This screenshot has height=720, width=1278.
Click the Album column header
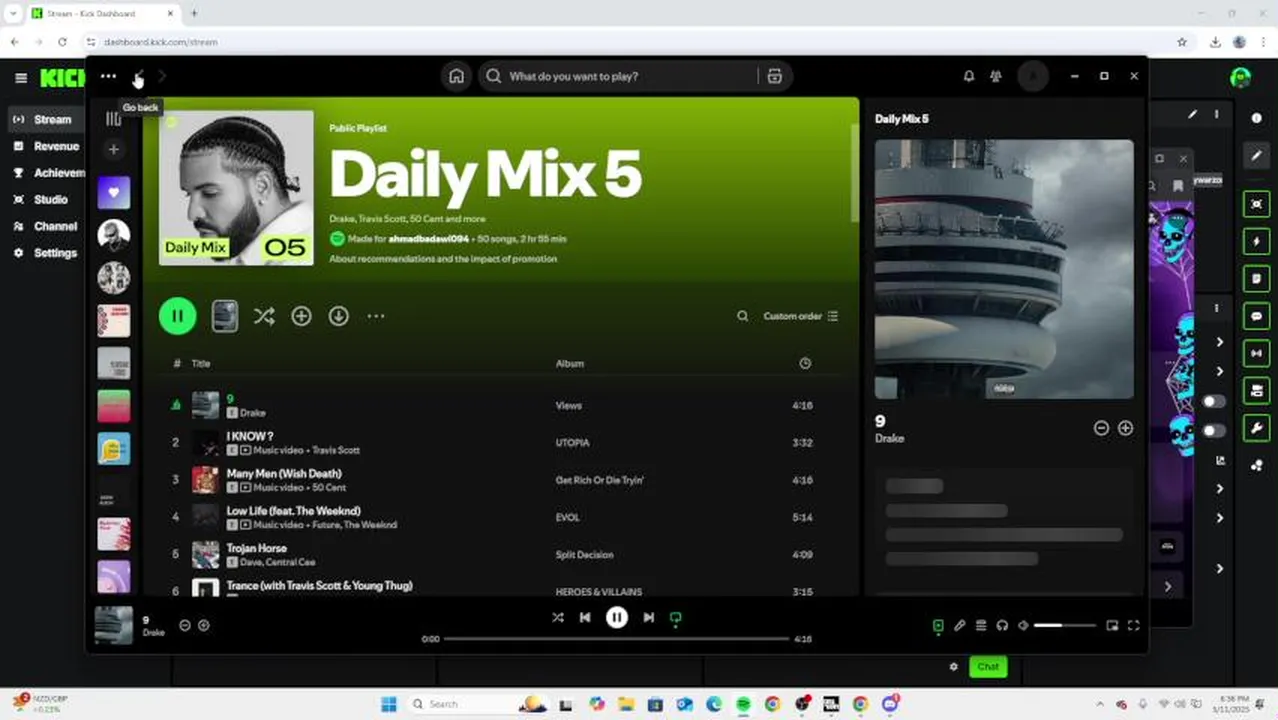pyautogui.click(x=570, y=363)
